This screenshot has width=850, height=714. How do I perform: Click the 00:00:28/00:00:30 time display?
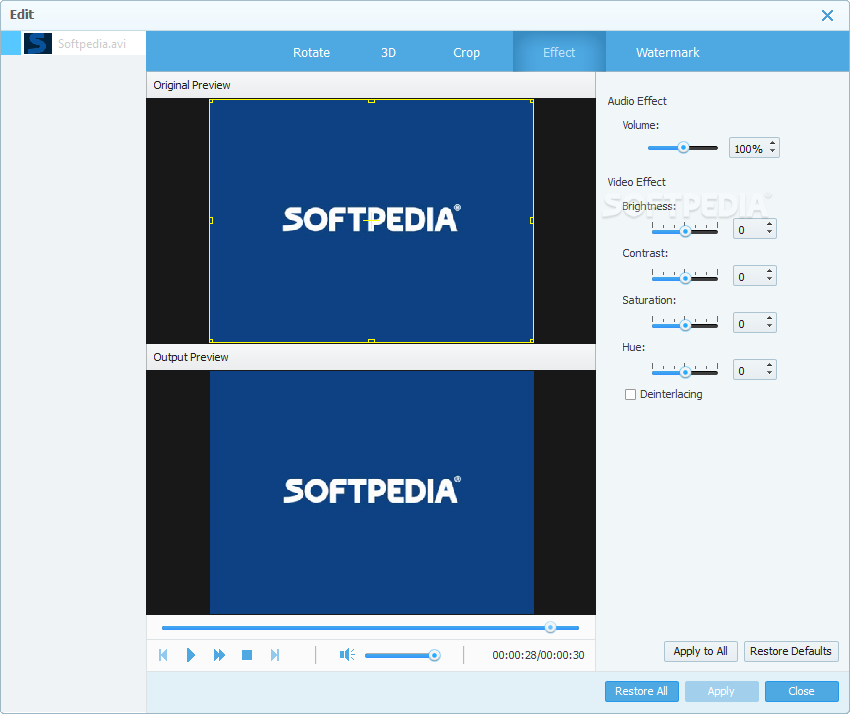tap(538, 655)
